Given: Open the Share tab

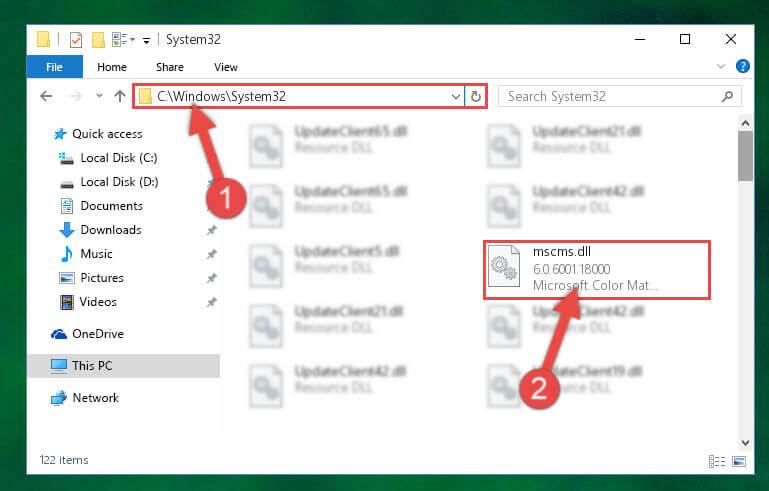Looking at the screenshot, I should [169, 67].
